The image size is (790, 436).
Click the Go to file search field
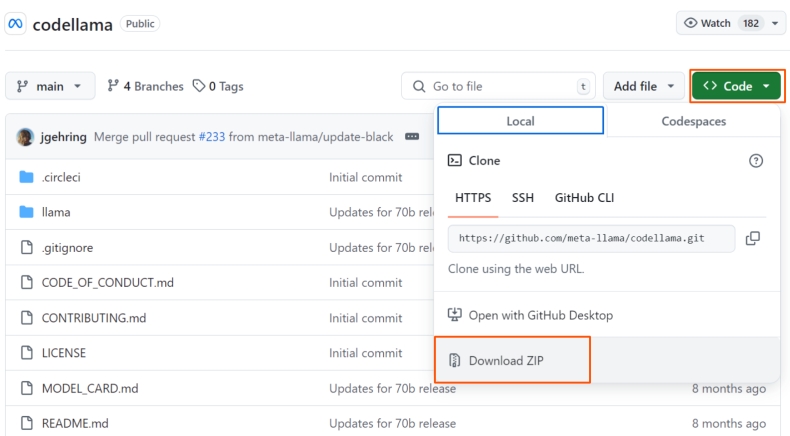click(x=498, y=86)
